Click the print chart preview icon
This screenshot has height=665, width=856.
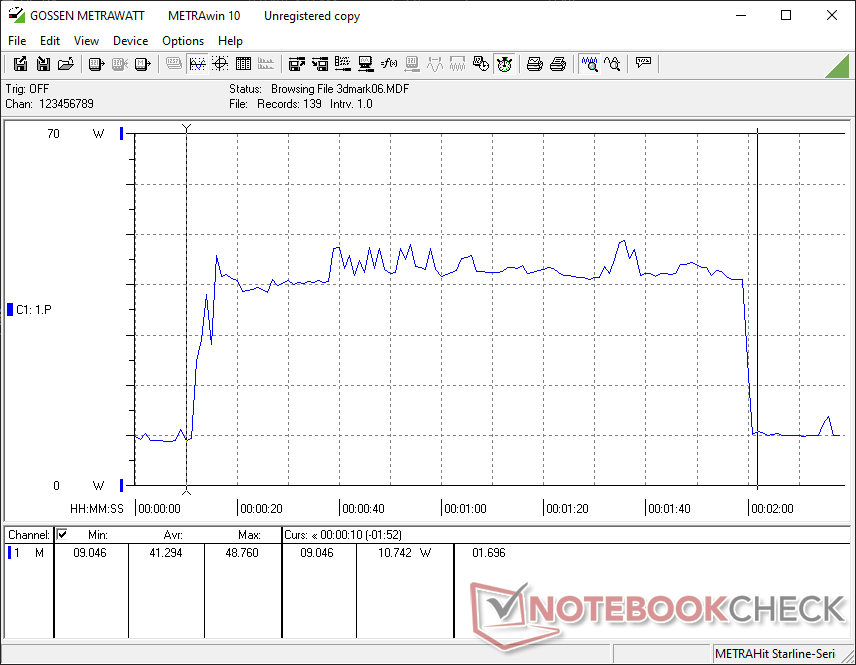pyautogui.click(x=534, y=64)
